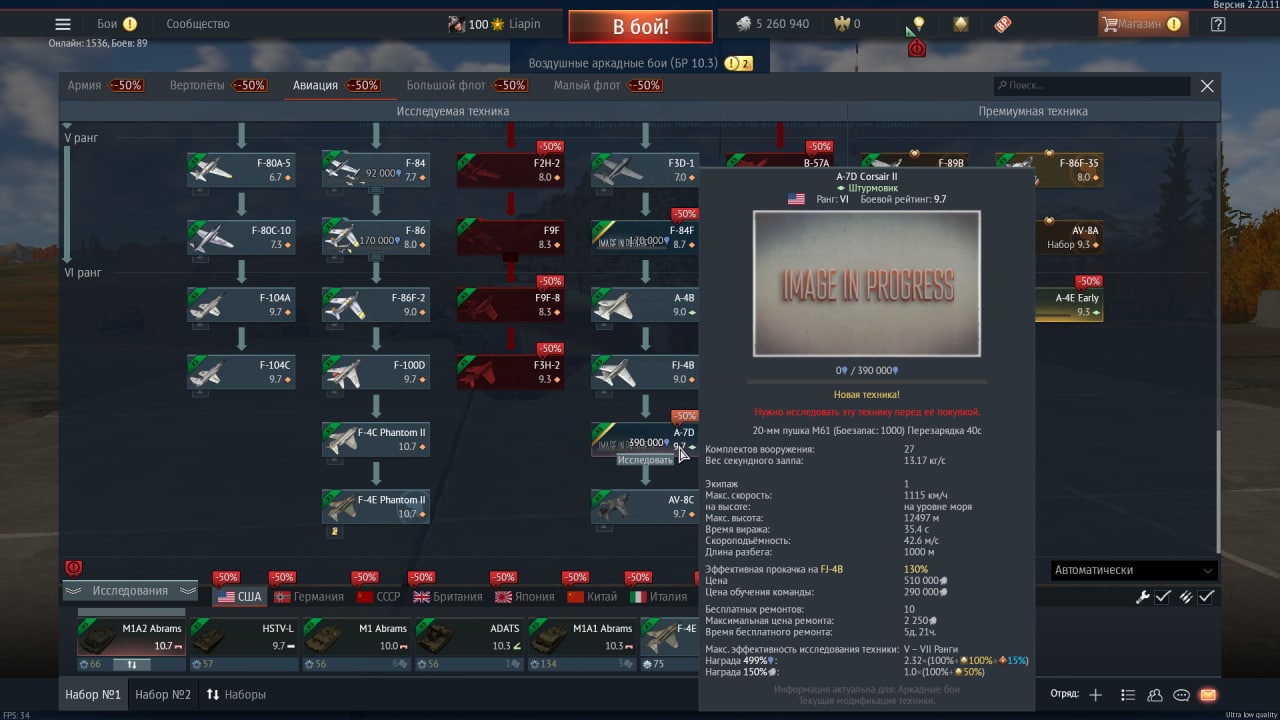This screenshot has height=720, width=1280.
Task: Select the F-4C Phantom II aircraft
Action: tap(376, 440)
